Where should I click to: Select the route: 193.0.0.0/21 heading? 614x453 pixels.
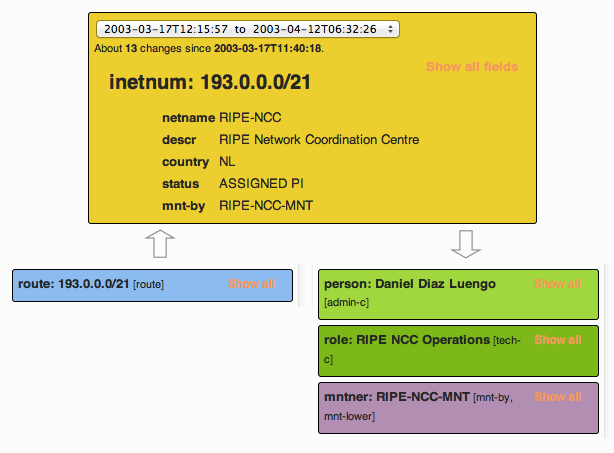click(74, 284)
